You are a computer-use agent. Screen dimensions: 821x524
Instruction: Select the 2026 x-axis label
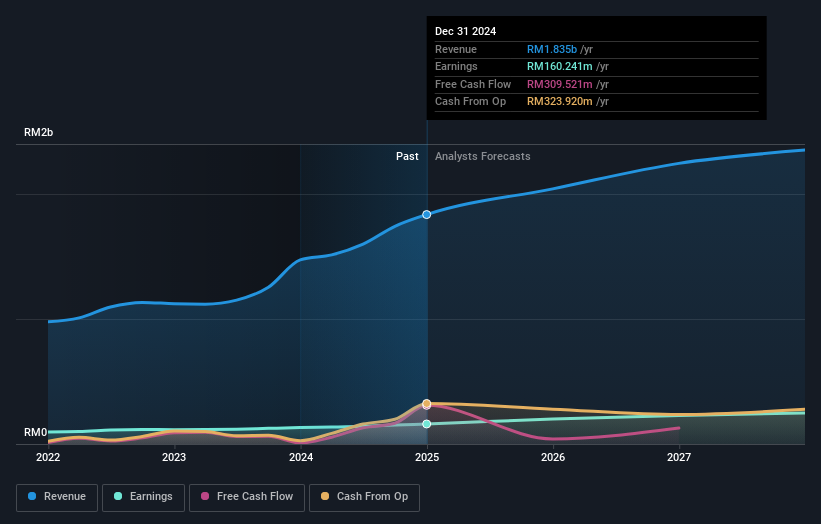pyautogui.click(x=553, y=457)
